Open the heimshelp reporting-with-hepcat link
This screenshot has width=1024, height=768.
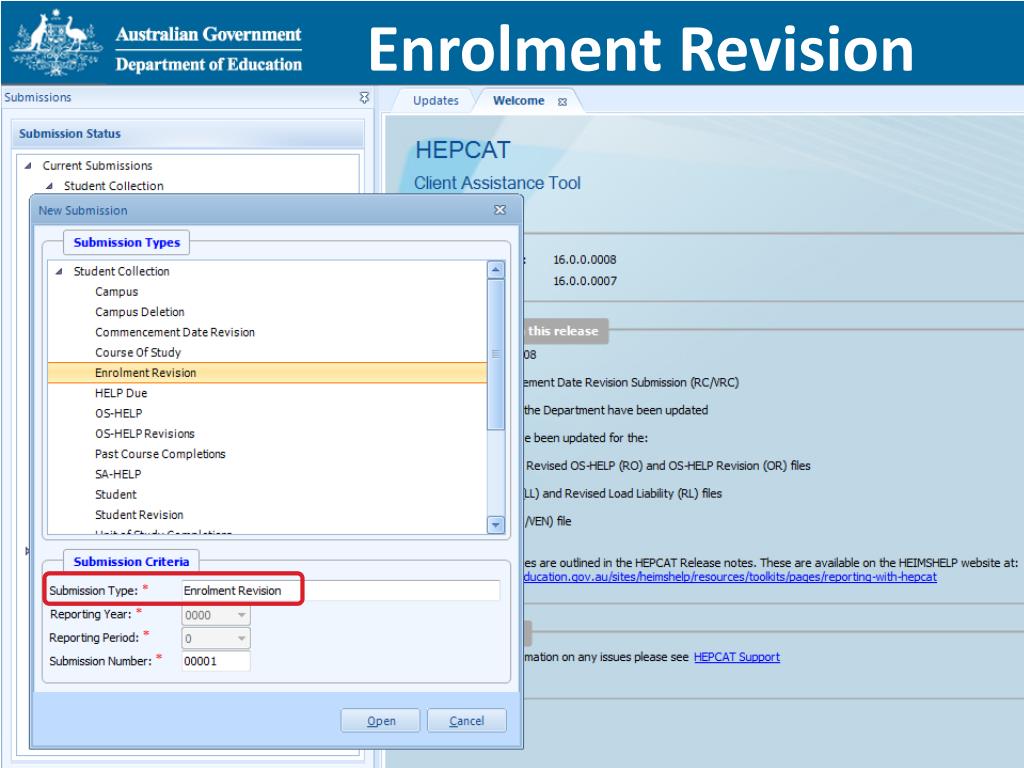[x=730, y=577]
